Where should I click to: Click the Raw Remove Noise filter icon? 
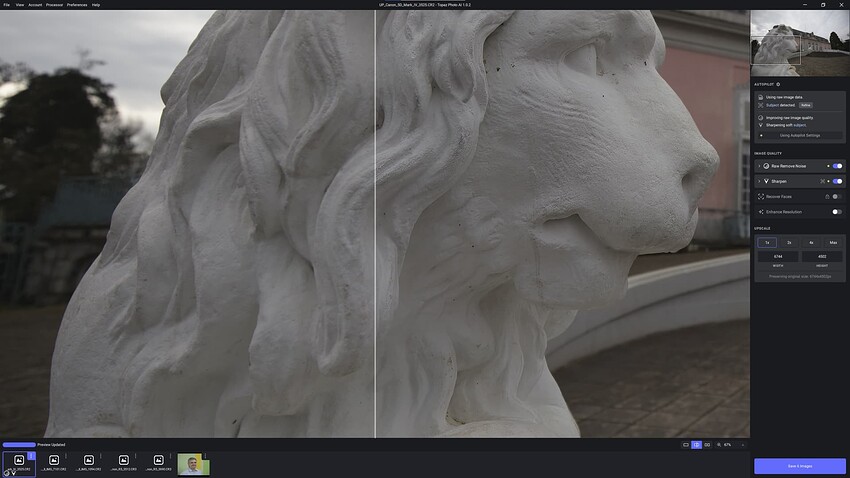[766, 166]
